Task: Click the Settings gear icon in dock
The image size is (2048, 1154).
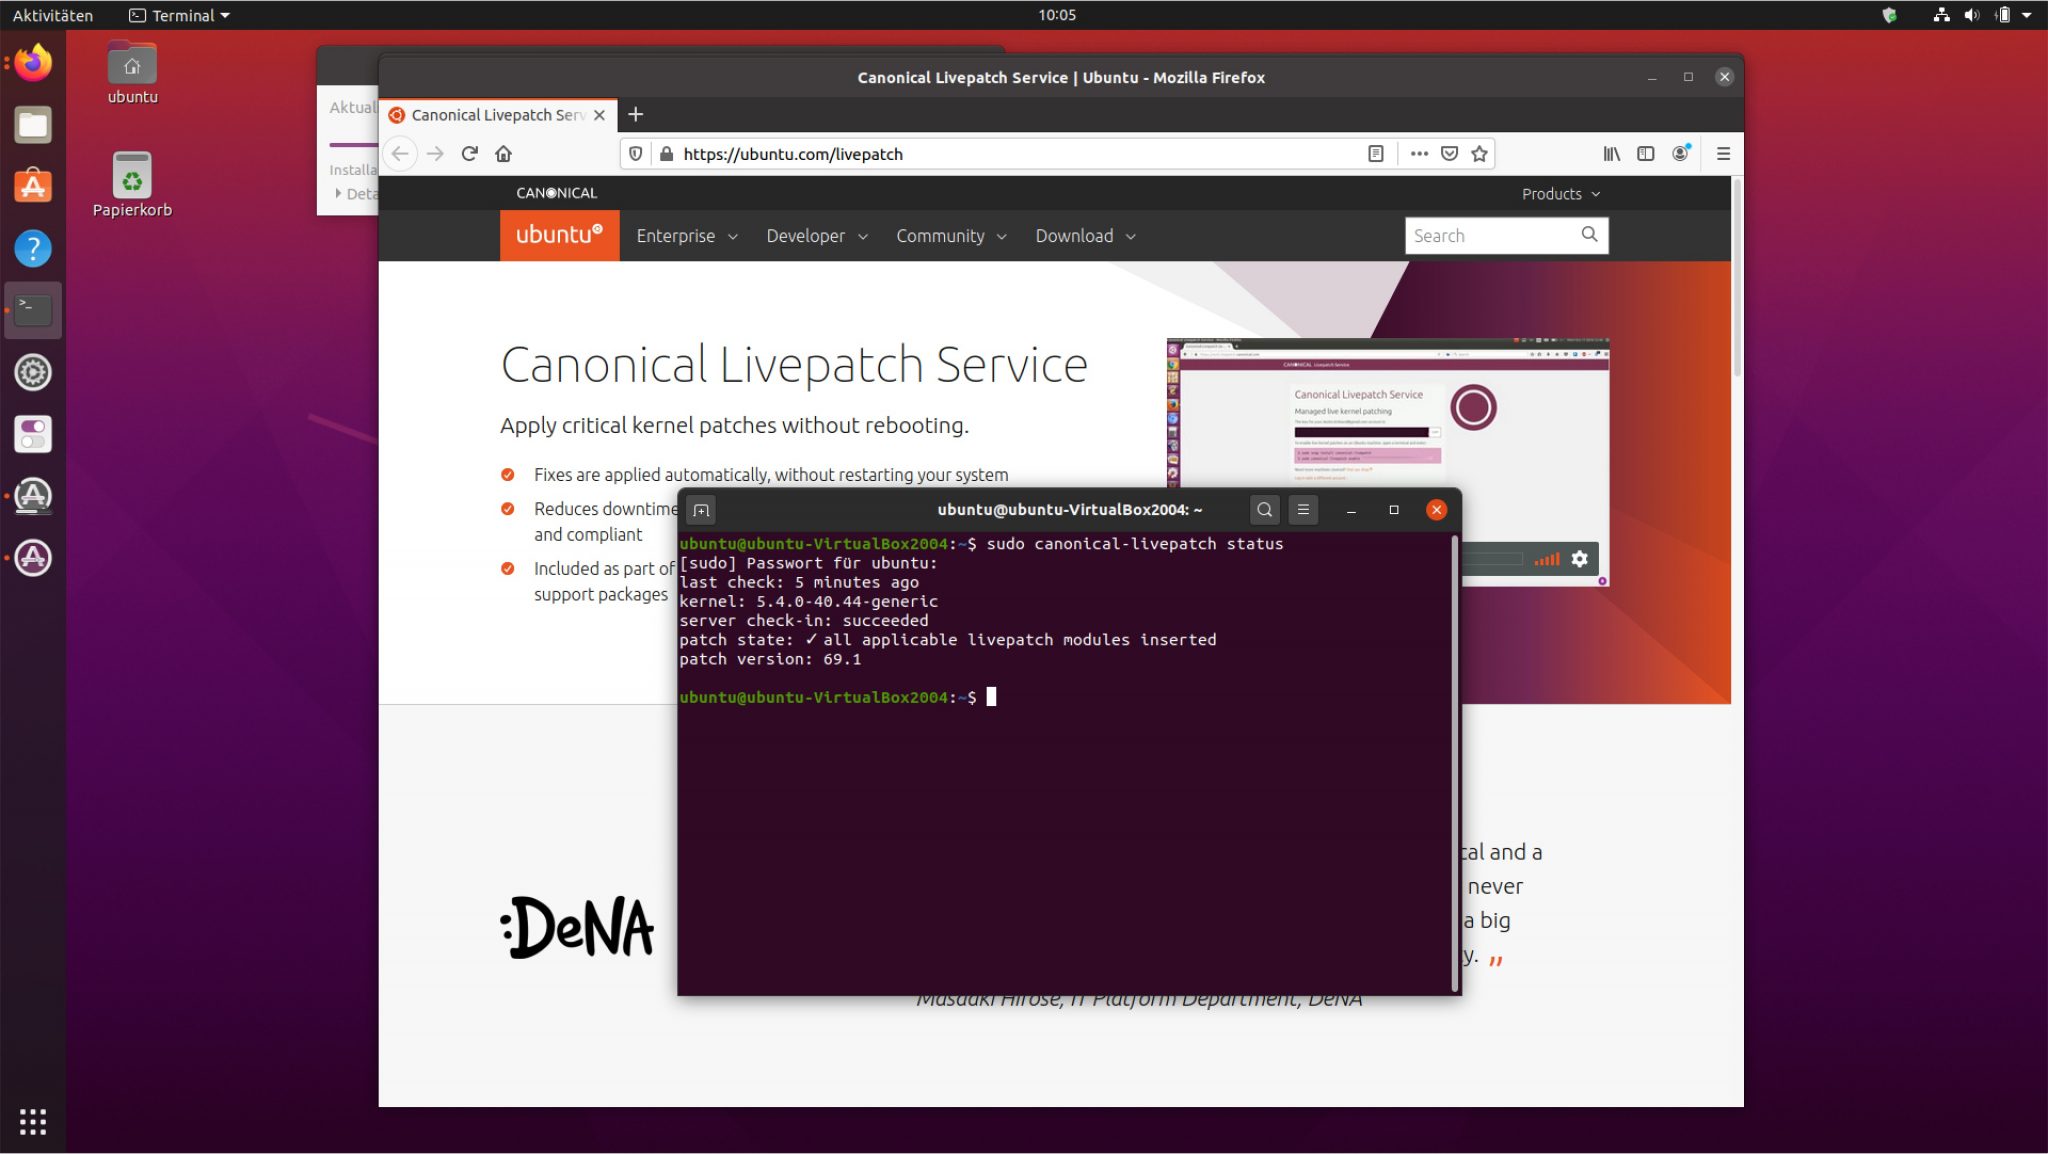Action: (x=35, y=373)
